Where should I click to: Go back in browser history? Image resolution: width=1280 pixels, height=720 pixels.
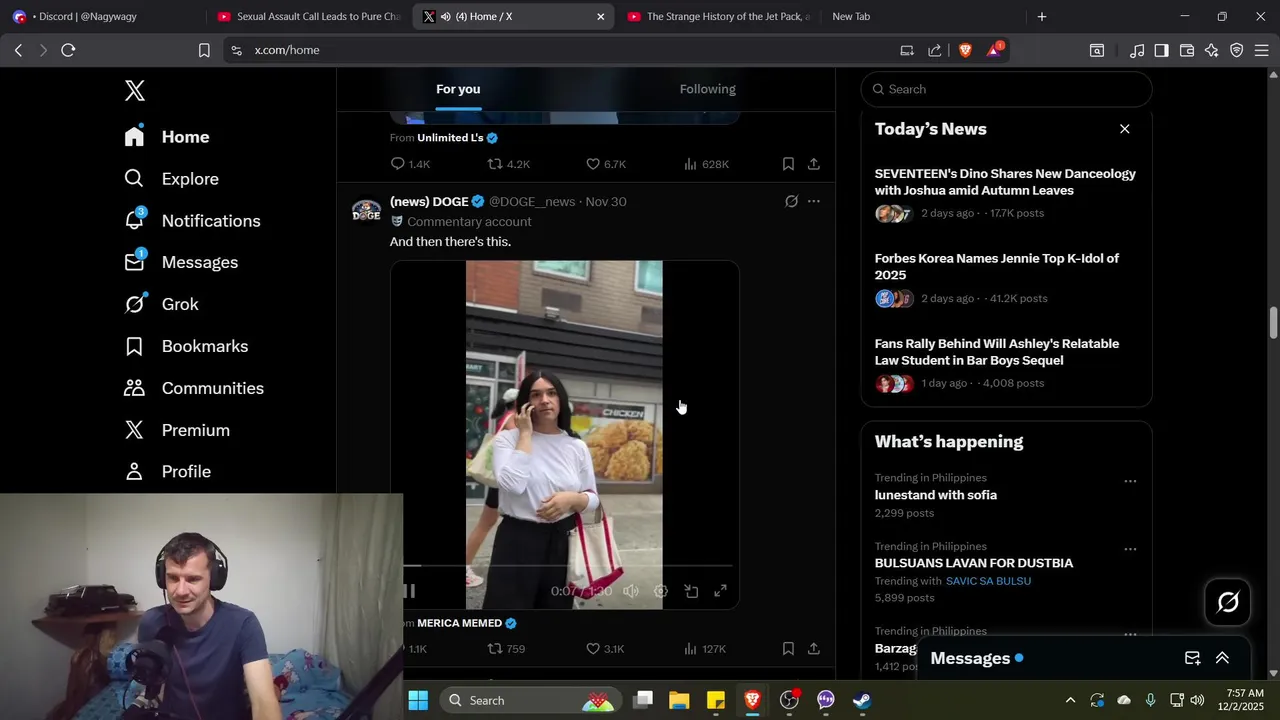18,50
